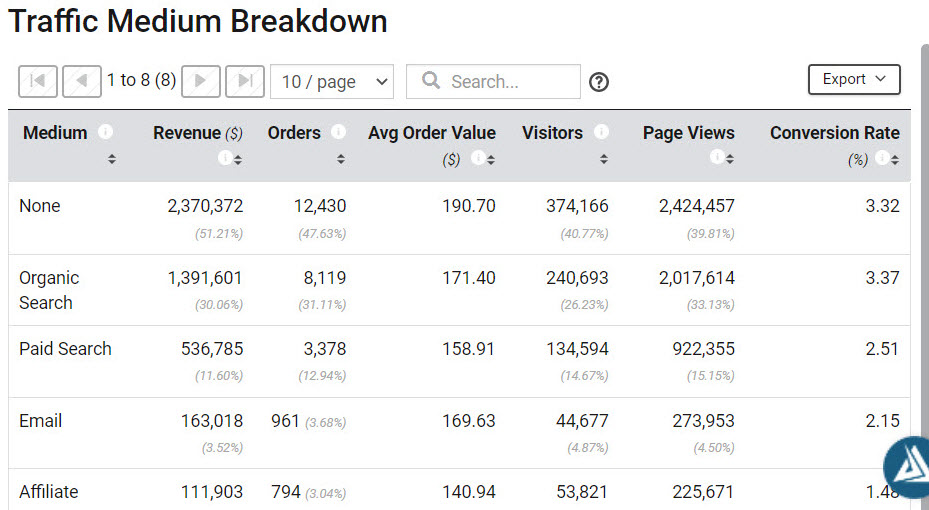
Task: Click orders value 8,119
Action: click(x=325, y=277)
